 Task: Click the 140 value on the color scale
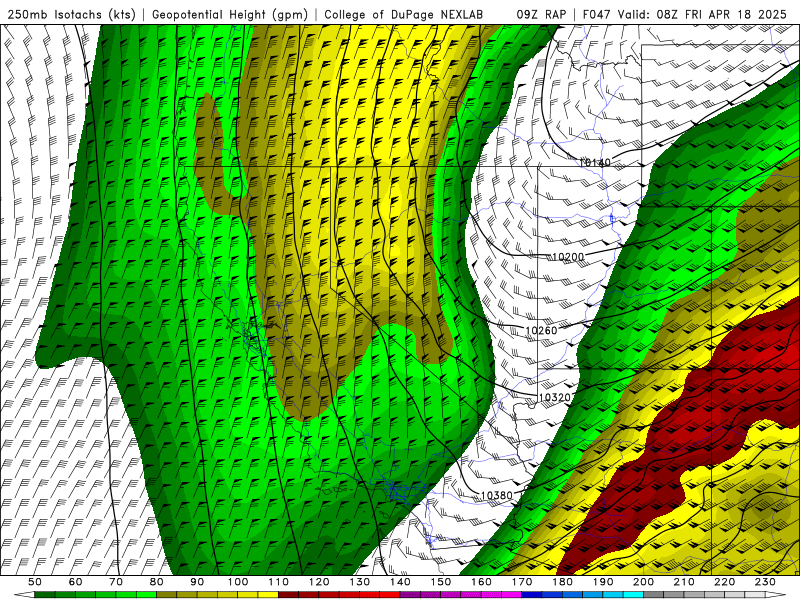(400, 582)
